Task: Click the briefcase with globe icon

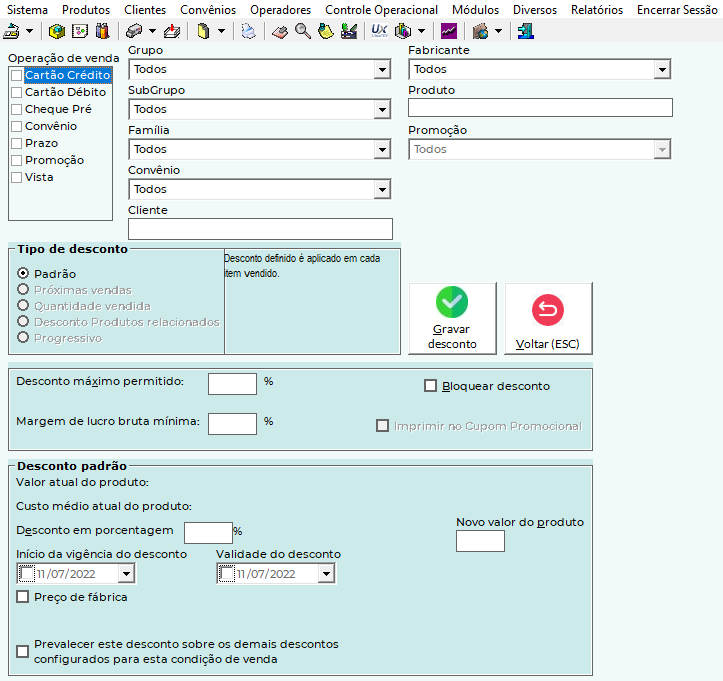Action: click(480, 31)
